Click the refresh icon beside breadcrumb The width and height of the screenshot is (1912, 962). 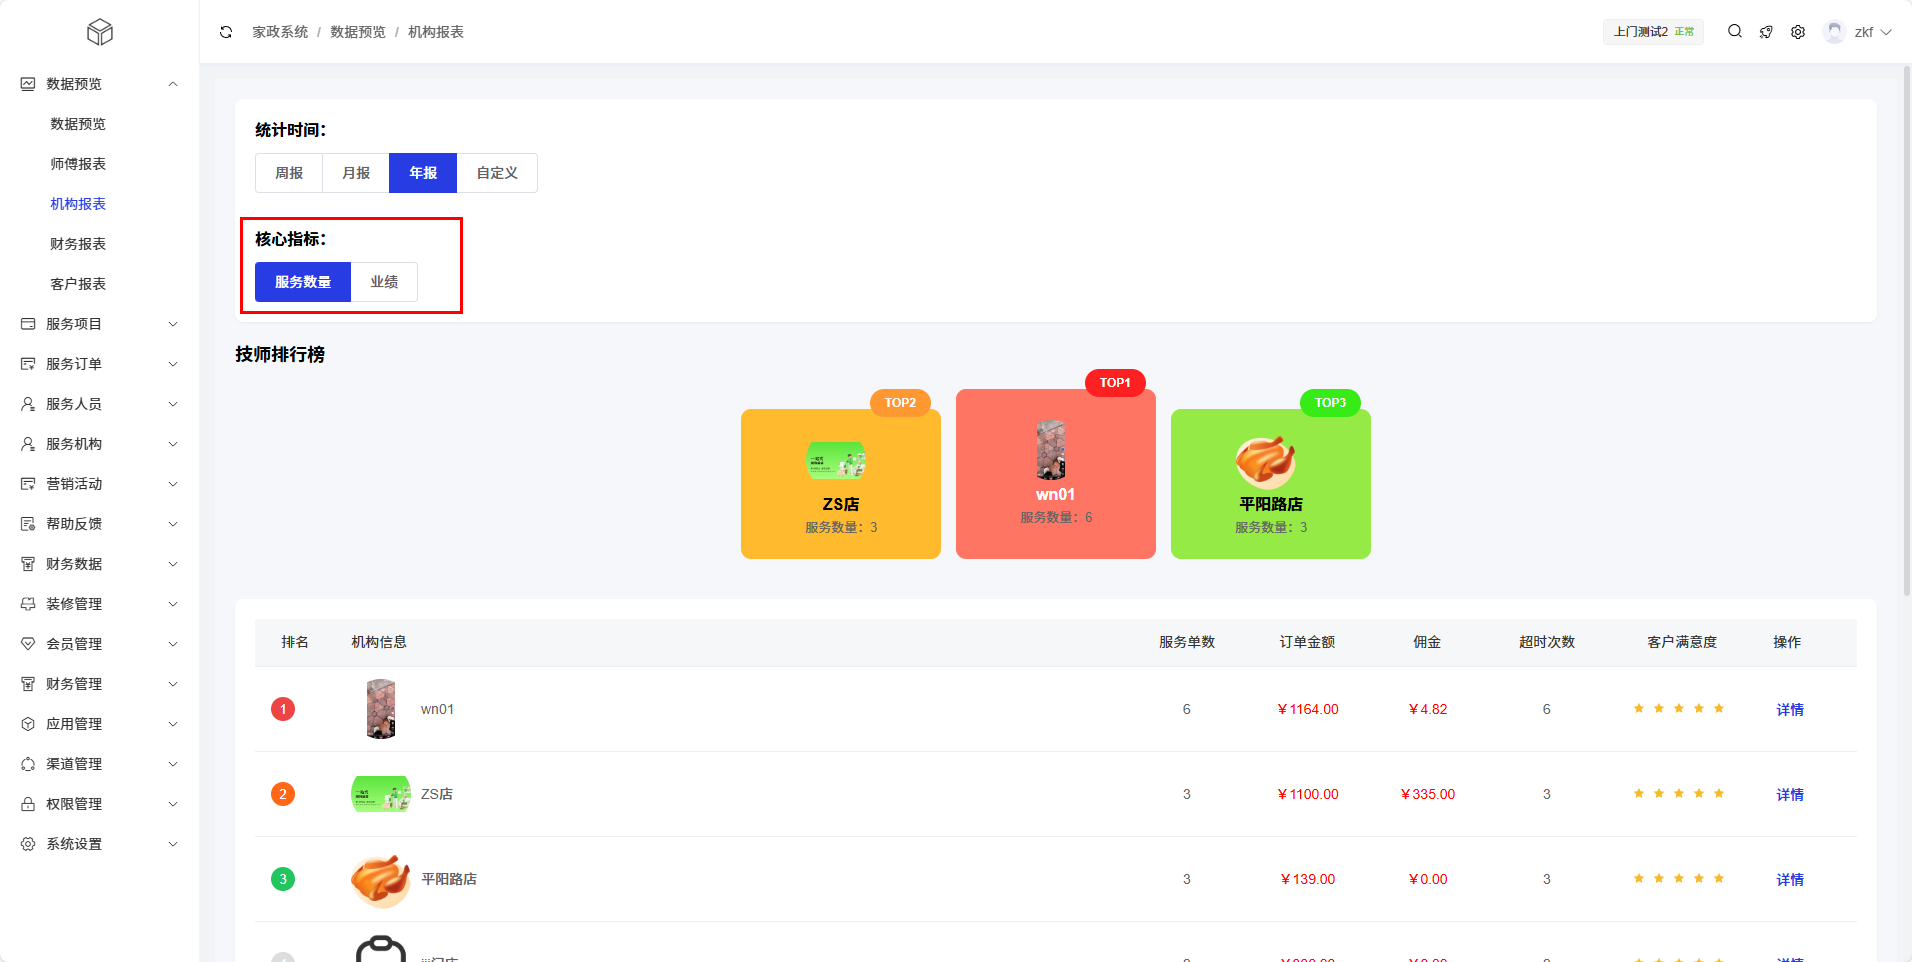click(226, 32)
